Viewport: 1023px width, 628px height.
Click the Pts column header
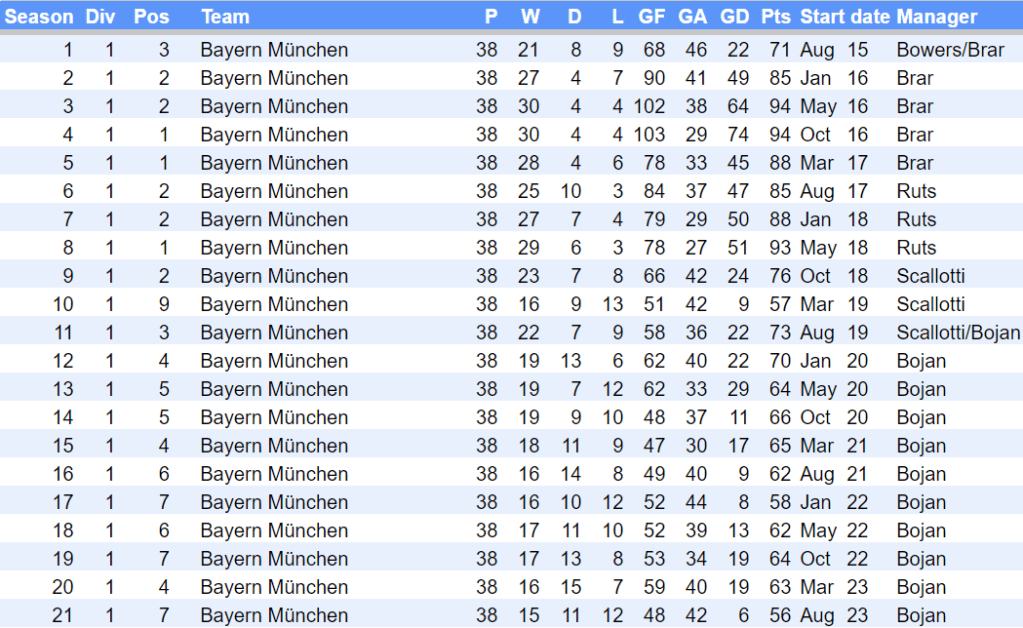(x=775, y=17)
